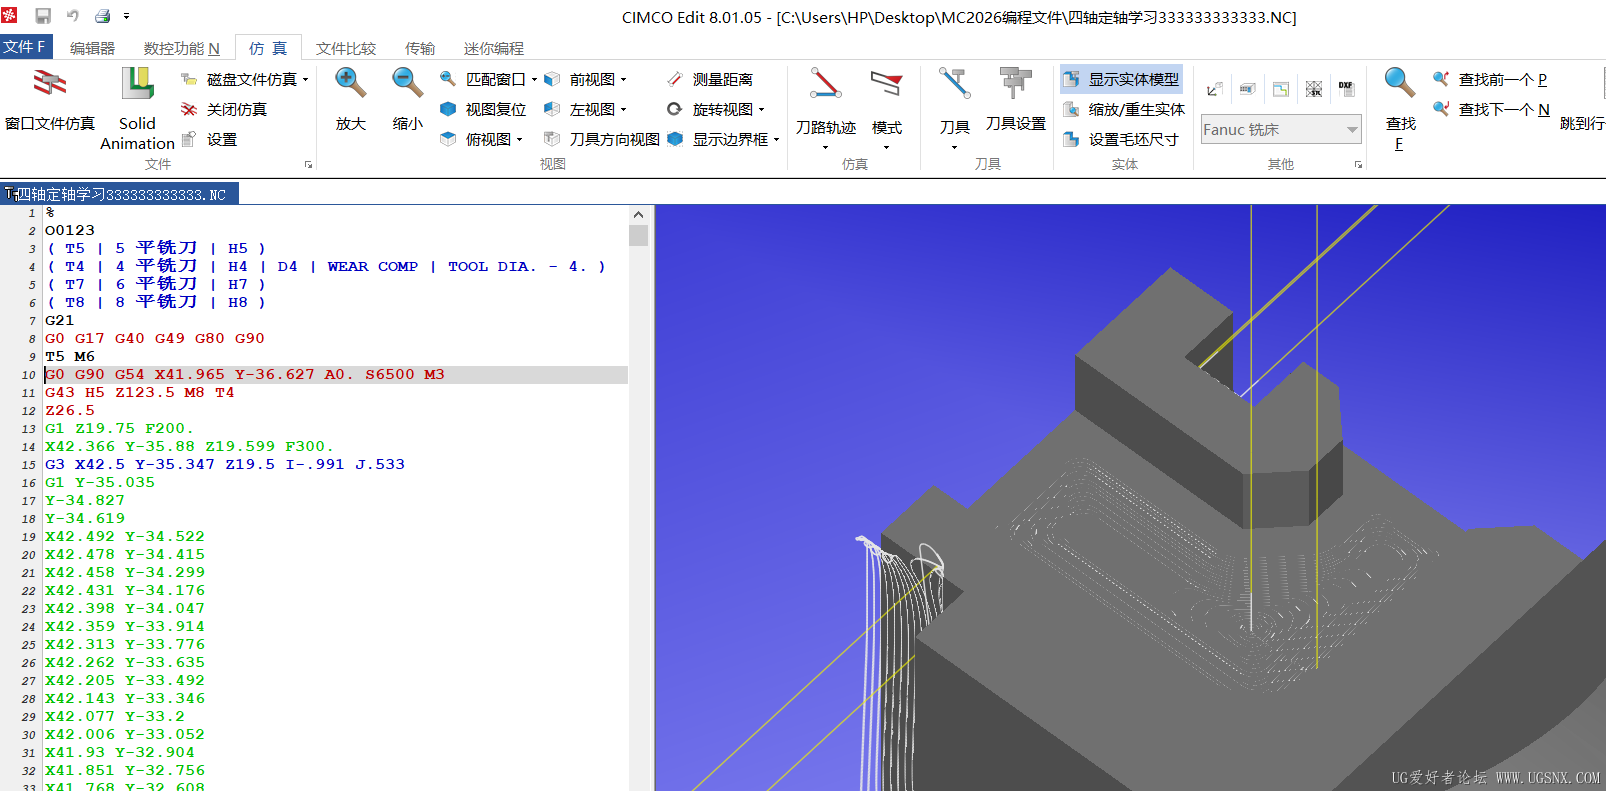Image resolution: width=1606 pixels, height=791 pixels.
Task: Click 设置毛坯尺寸 stock size setup
Action: pos(1121,139)
